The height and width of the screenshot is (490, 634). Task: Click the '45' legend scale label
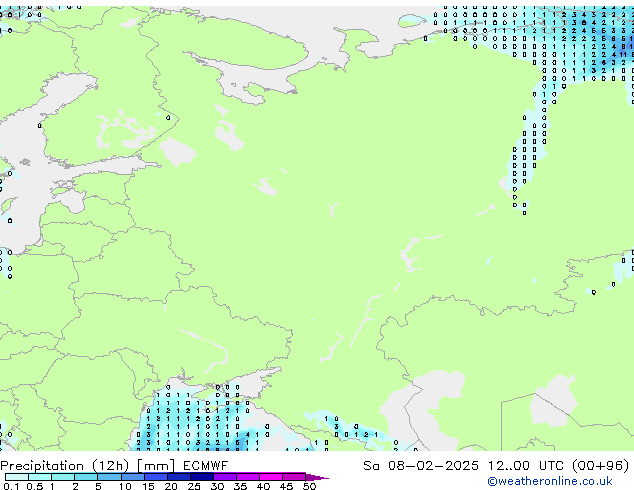click(x=286, y=486)
